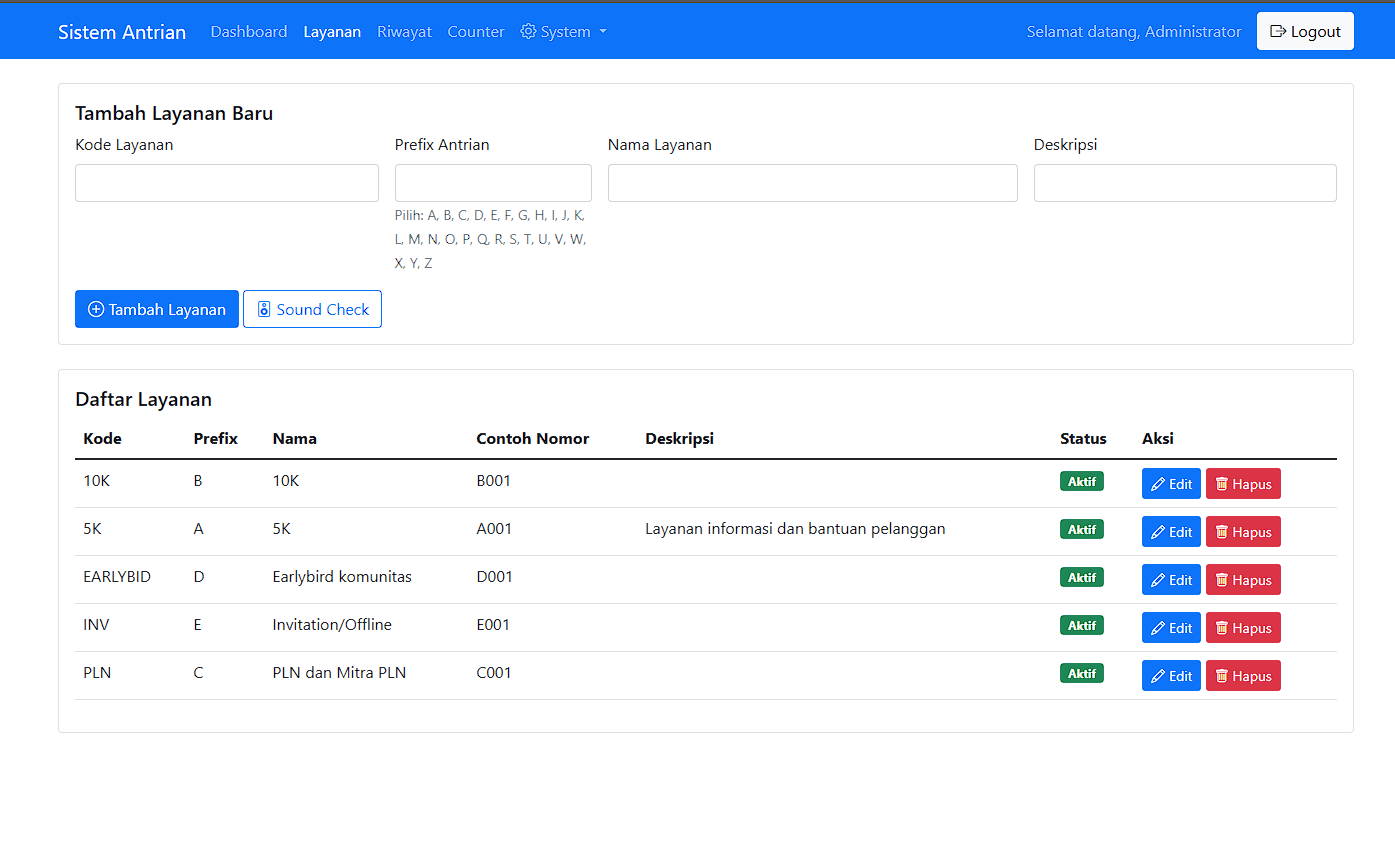Click the Edit button for 10K row
This screenshot has height=852, width=1395.
tap(1171, 484)
